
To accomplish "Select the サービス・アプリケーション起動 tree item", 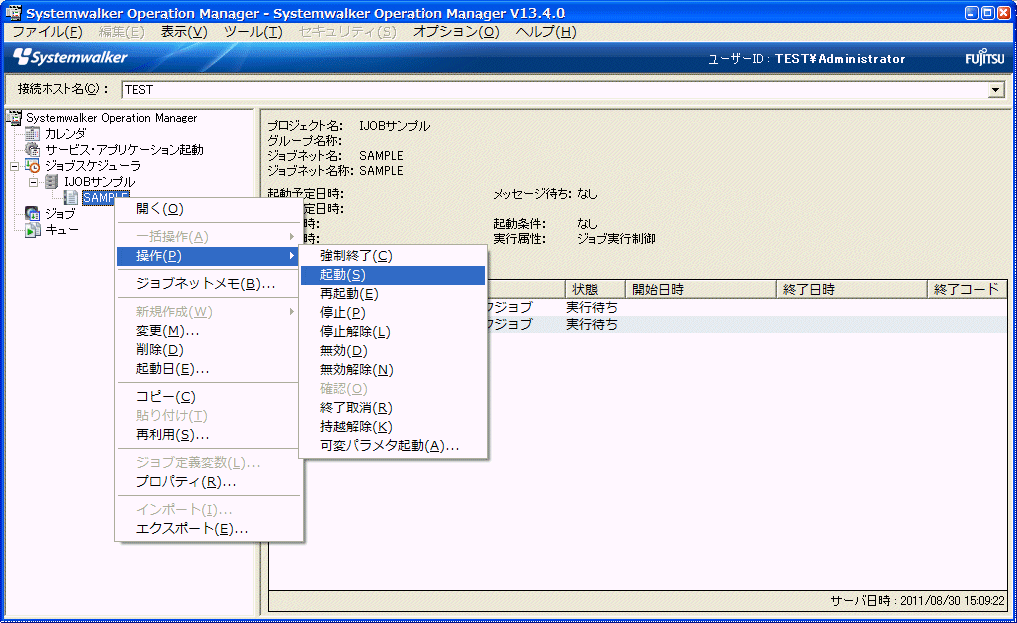I will point(124,150).
